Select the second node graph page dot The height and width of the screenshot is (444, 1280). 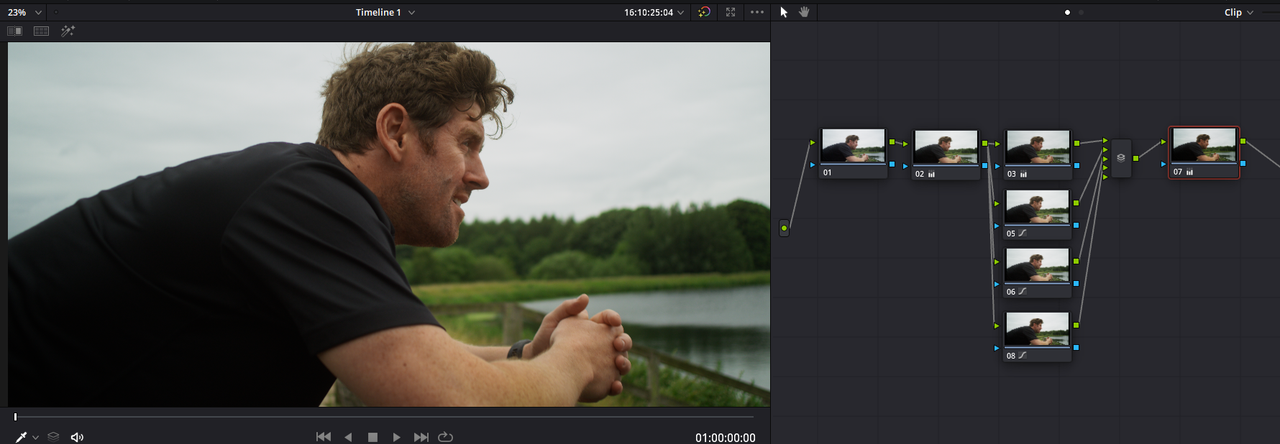point(1081,12)
